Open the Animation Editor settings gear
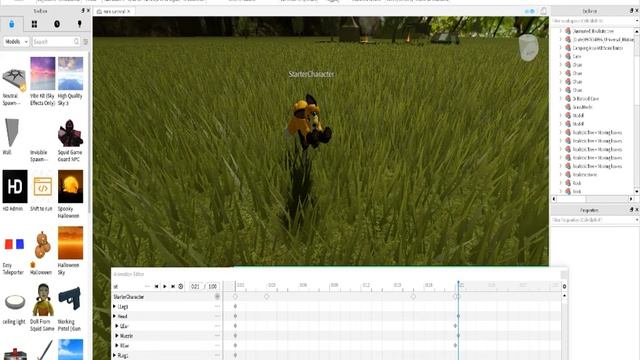Viewport: 640px width, 360px height. [x=564, y=287]
